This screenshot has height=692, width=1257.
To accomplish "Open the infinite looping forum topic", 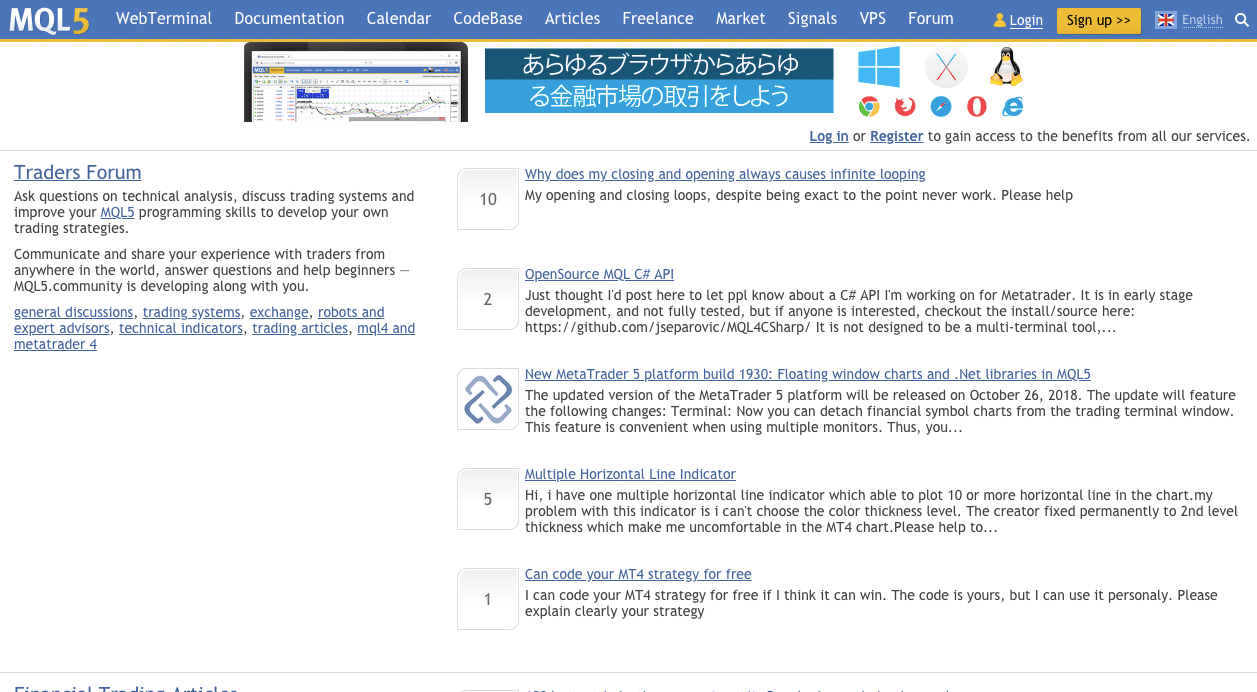I will pyautogui.click(x=725, y=174).
